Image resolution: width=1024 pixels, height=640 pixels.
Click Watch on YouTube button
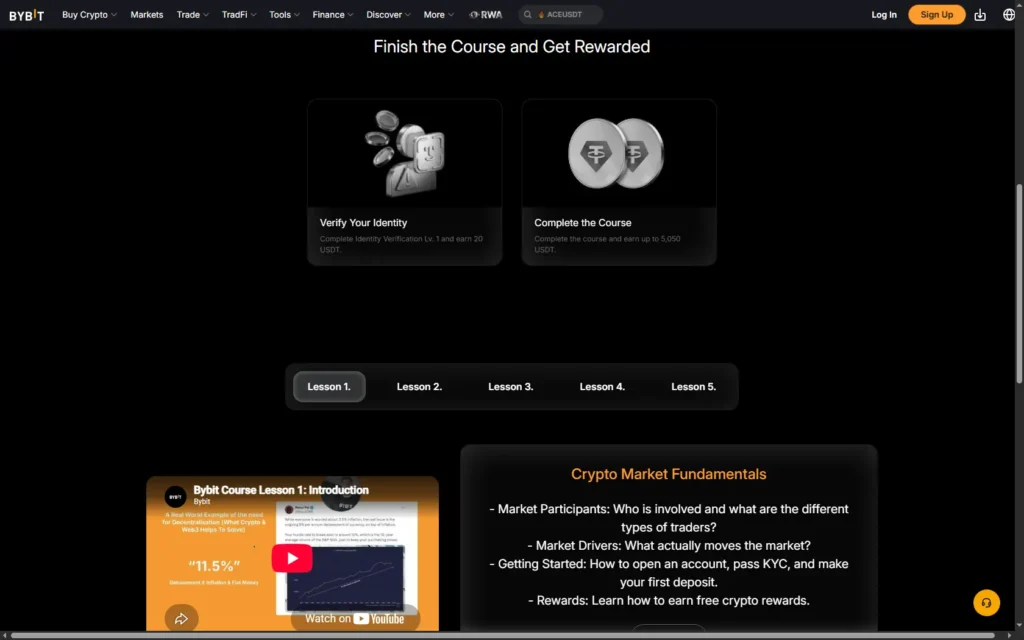[x=355, y=618]
